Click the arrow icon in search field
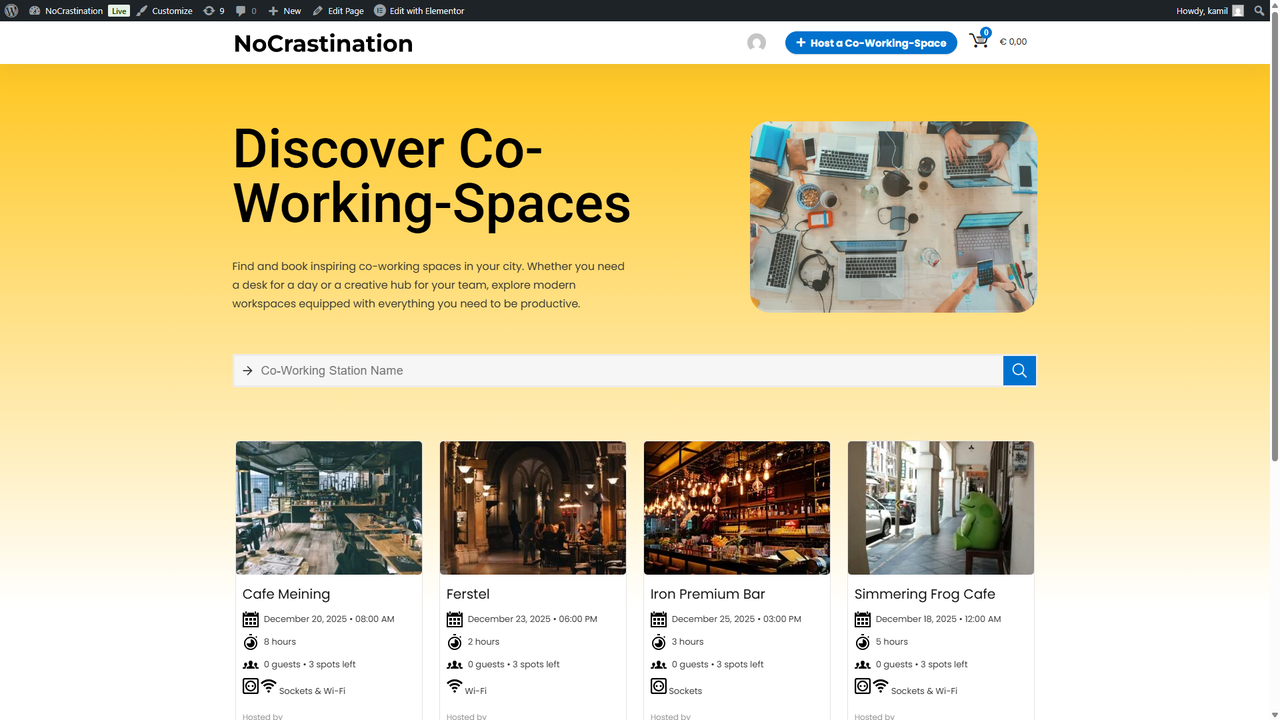The image size is (1280, 720). tap(247, 370)
